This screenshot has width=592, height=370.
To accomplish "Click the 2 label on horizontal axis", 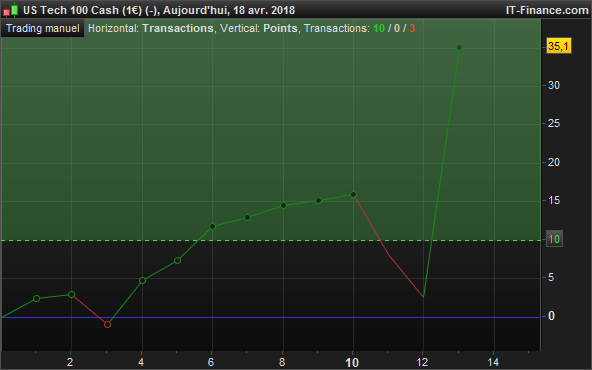I will [x=70, y=362].
